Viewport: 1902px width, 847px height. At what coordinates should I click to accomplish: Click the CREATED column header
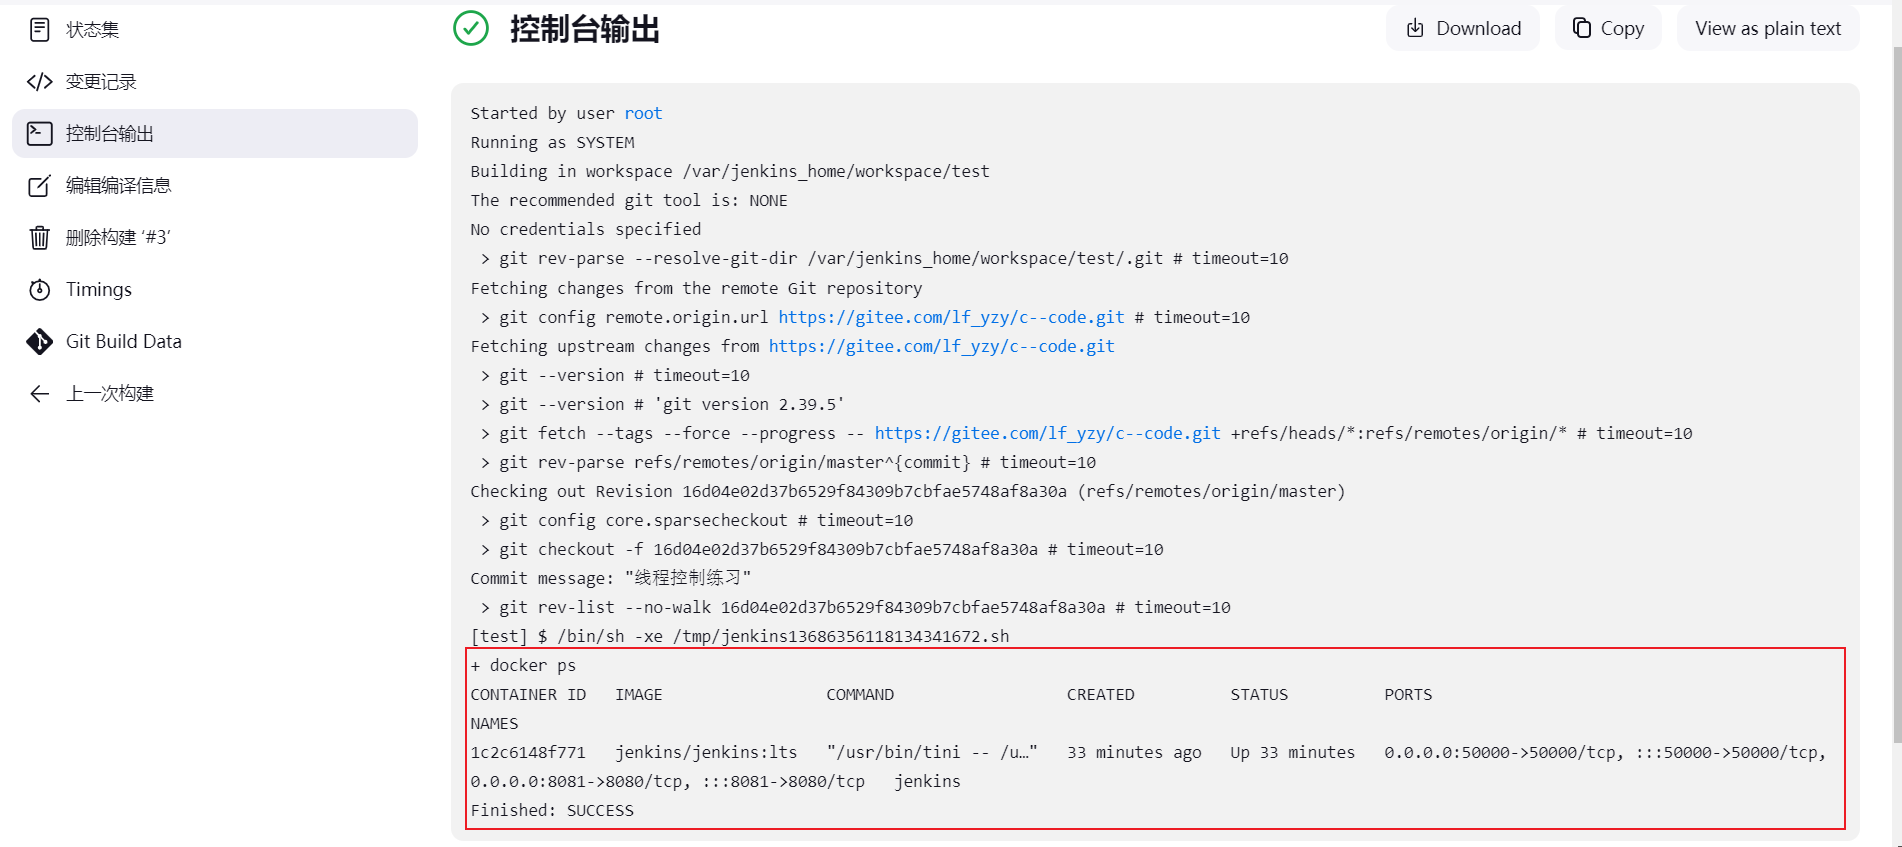(x=1100, y=695)
